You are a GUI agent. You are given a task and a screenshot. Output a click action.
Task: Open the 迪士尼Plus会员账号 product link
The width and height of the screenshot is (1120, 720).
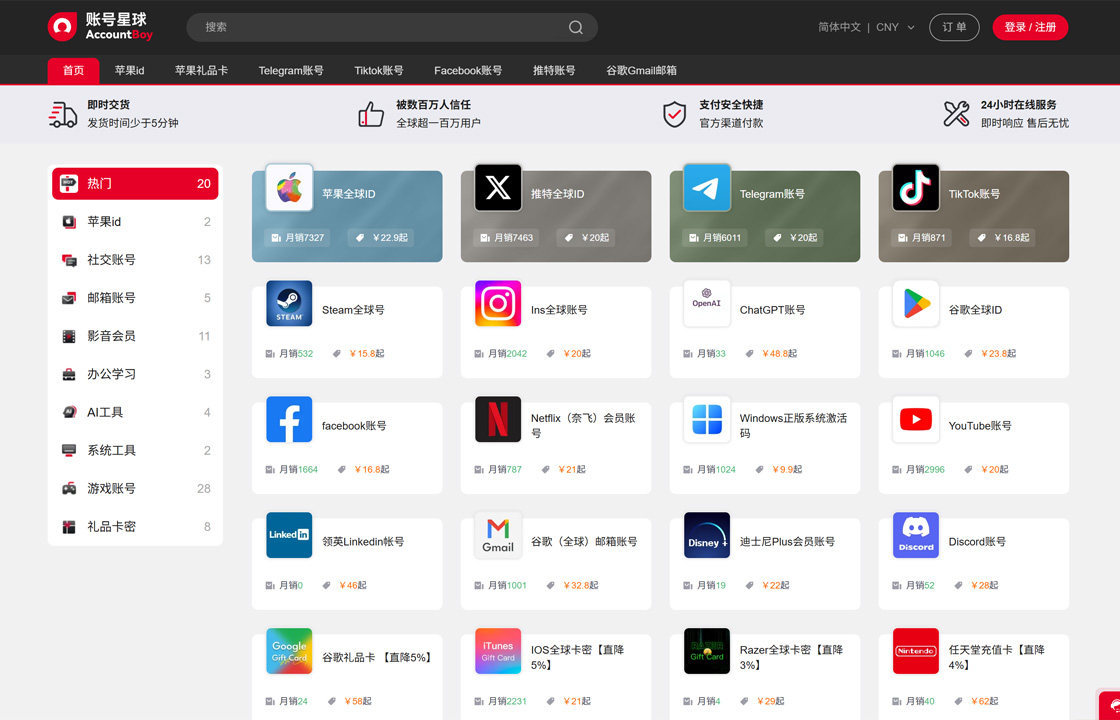coord(787,541)
